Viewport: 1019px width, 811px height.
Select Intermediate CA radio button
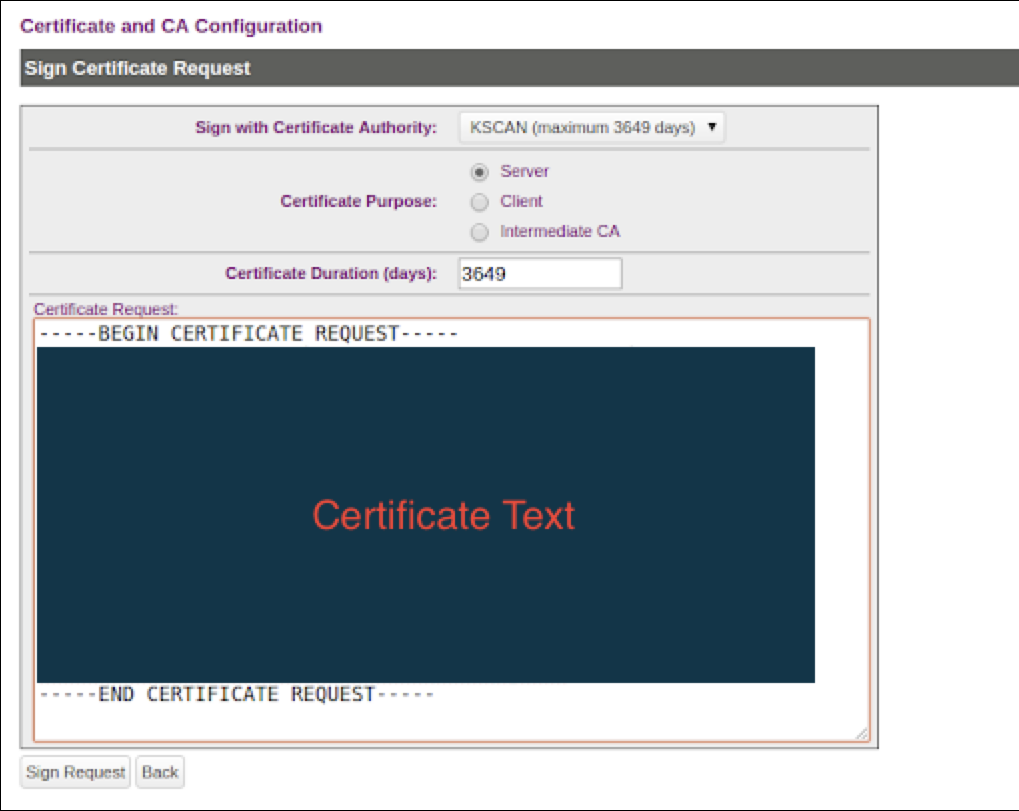pos(480,232)
